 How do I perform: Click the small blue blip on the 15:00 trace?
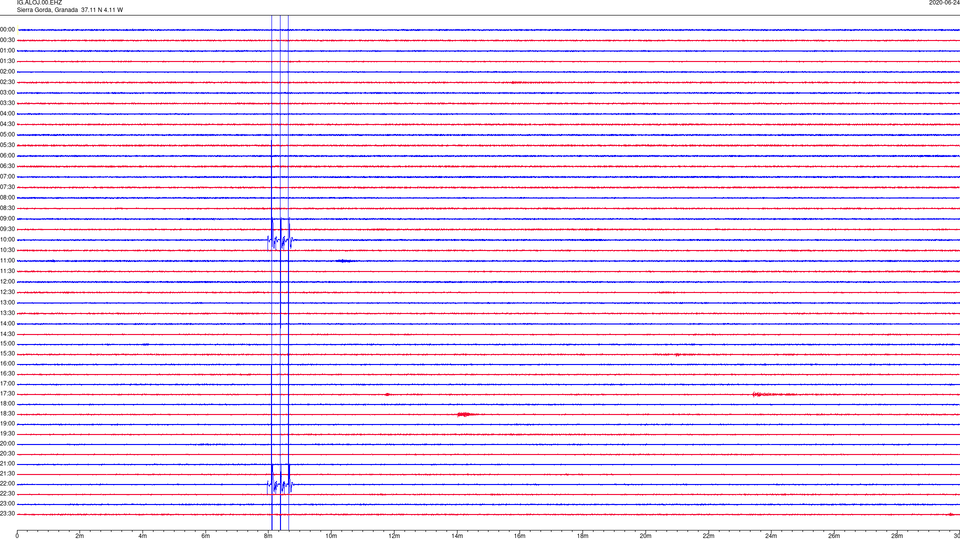pyautogui.click(x=146, y=344)
